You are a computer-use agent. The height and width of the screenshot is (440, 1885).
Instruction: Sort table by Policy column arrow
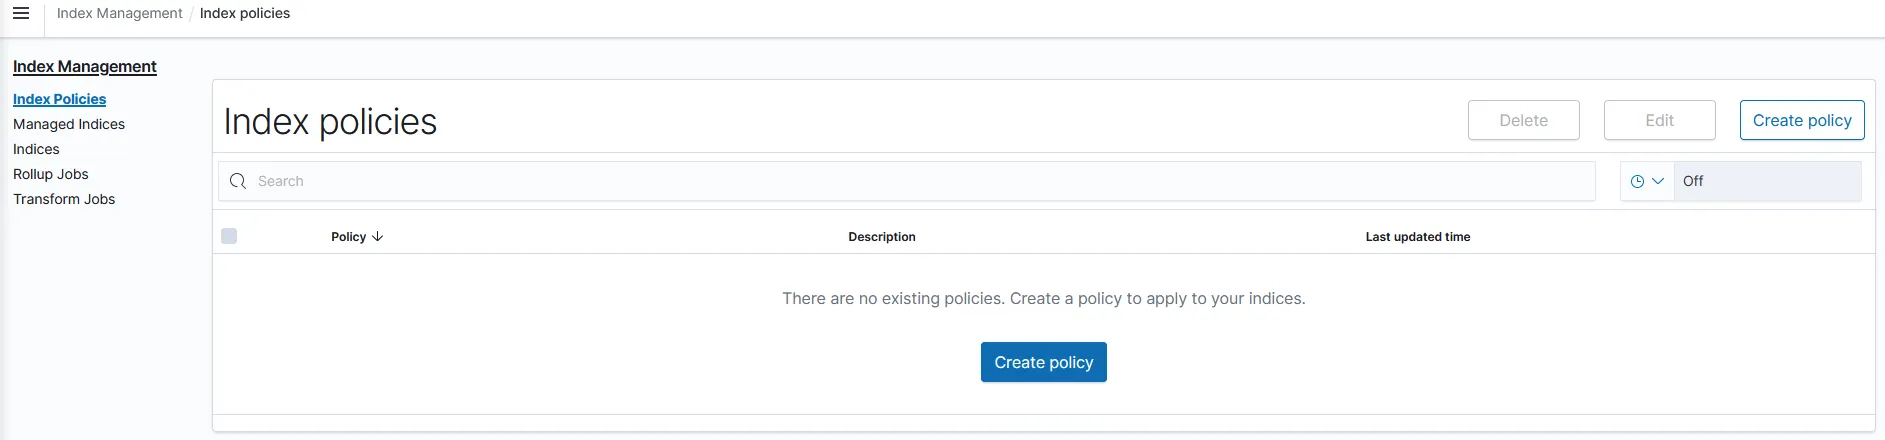point(377,237)
